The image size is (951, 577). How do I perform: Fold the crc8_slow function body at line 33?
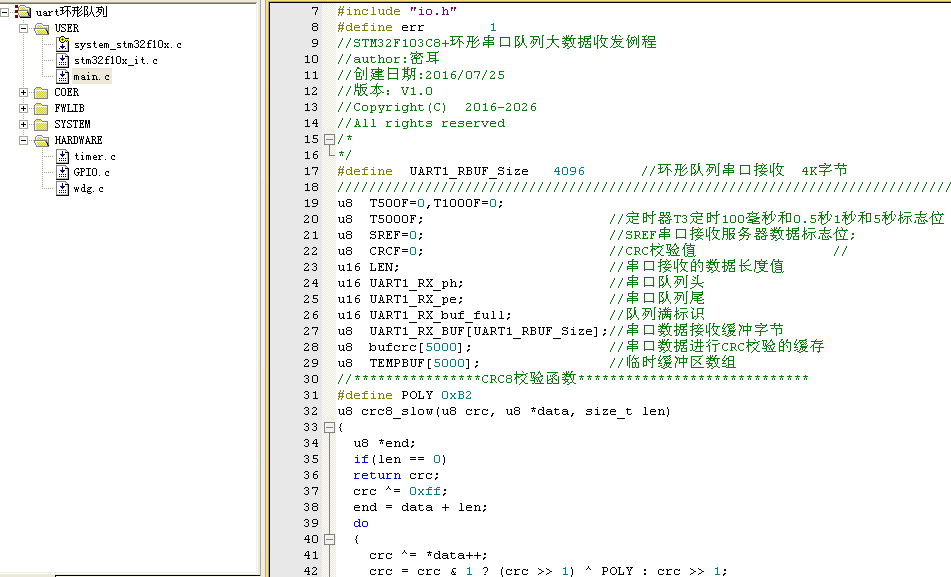pos(328,426)
